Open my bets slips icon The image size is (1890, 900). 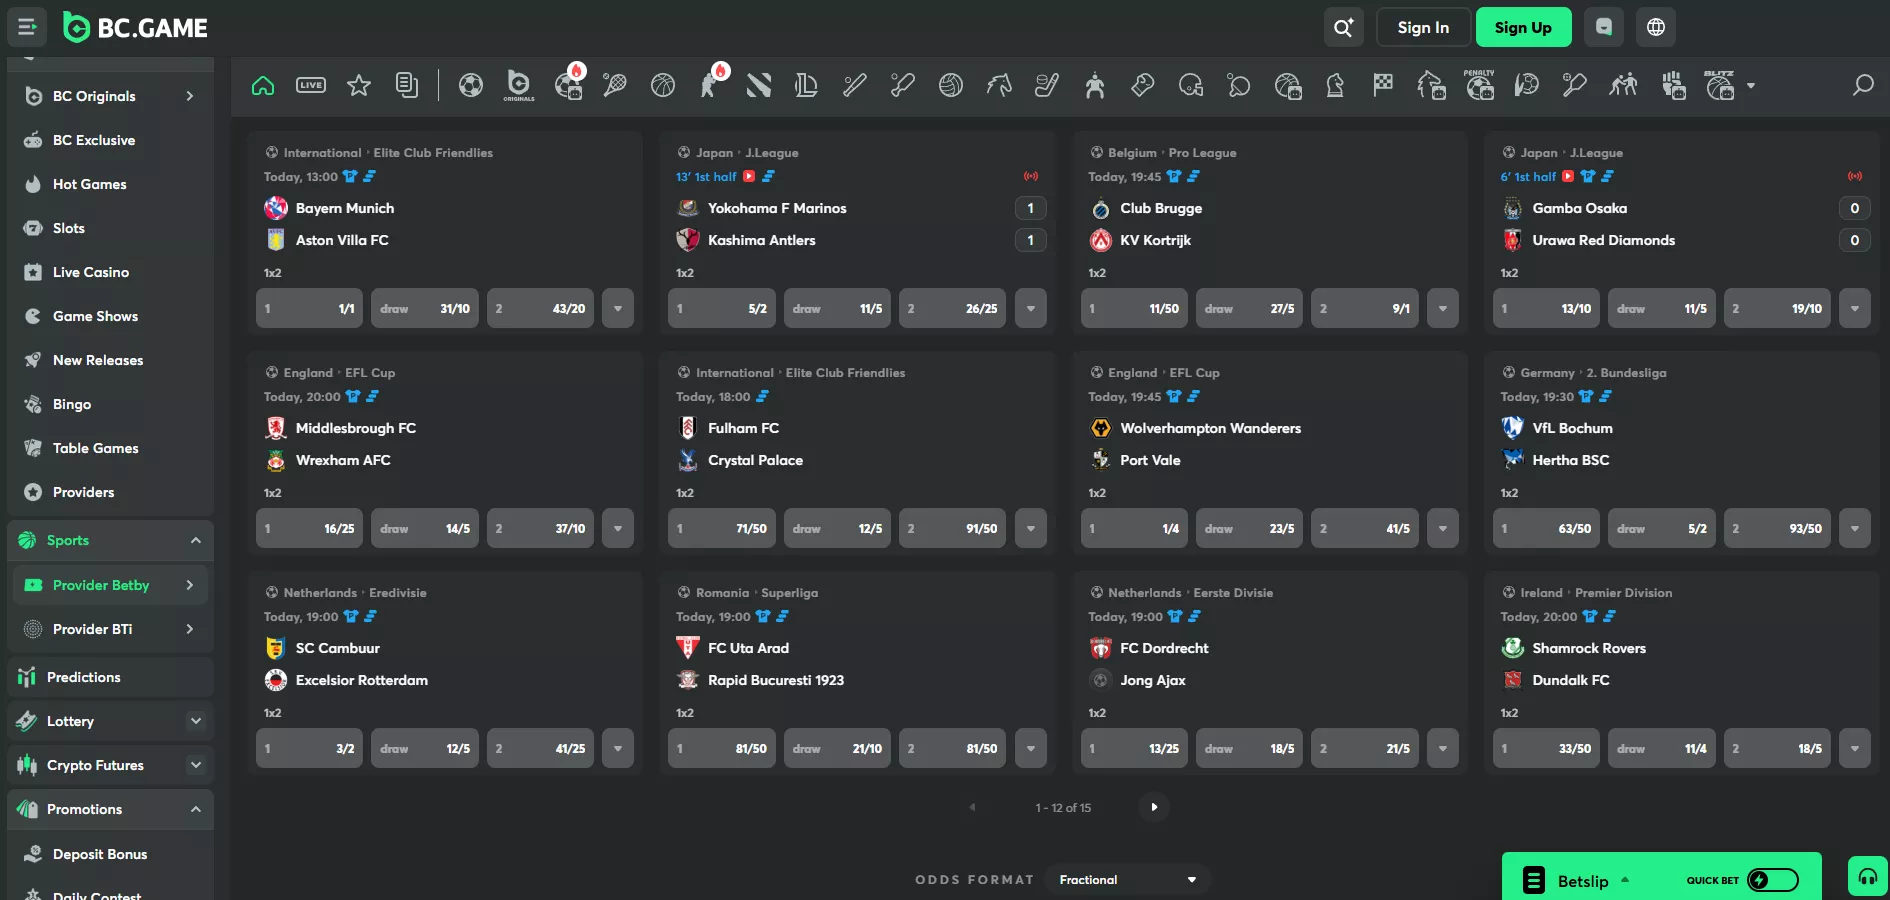[x=407, y=86]
